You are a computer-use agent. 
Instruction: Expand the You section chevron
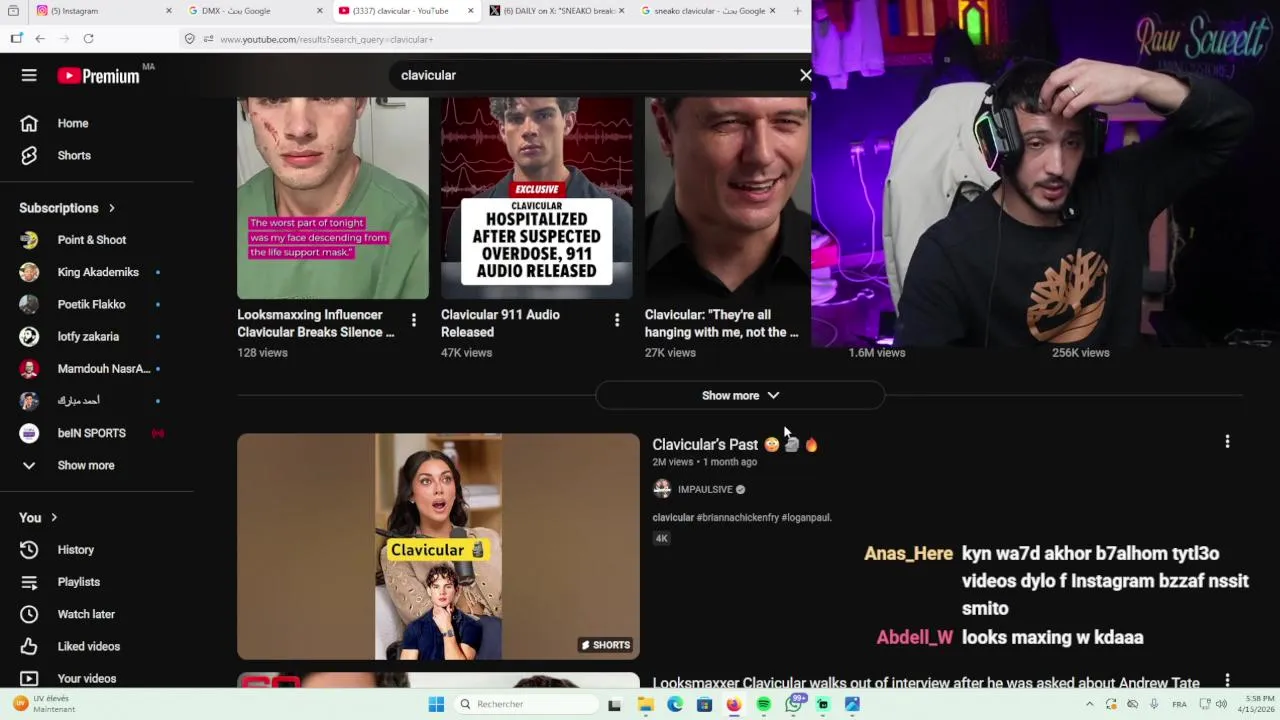tap(54, 517)
